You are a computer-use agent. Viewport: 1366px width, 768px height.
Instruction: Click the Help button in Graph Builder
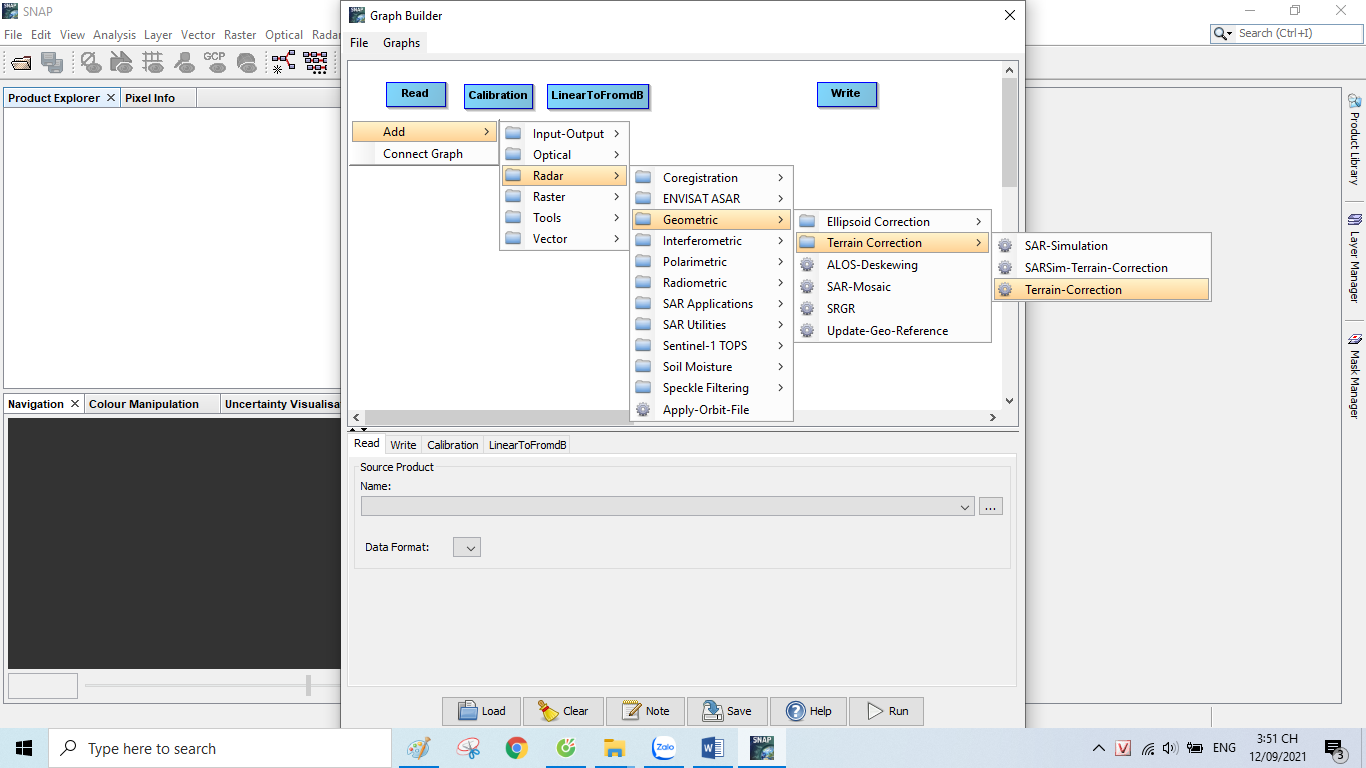tap(807, 711)
